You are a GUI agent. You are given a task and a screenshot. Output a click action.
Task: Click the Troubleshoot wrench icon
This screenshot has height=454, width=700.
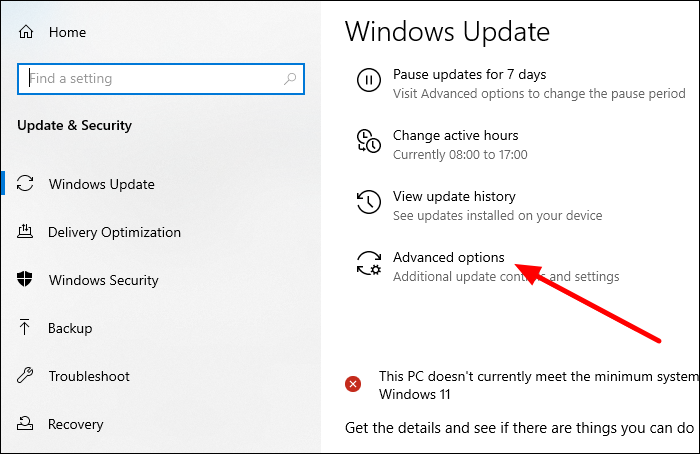point(26,376)
